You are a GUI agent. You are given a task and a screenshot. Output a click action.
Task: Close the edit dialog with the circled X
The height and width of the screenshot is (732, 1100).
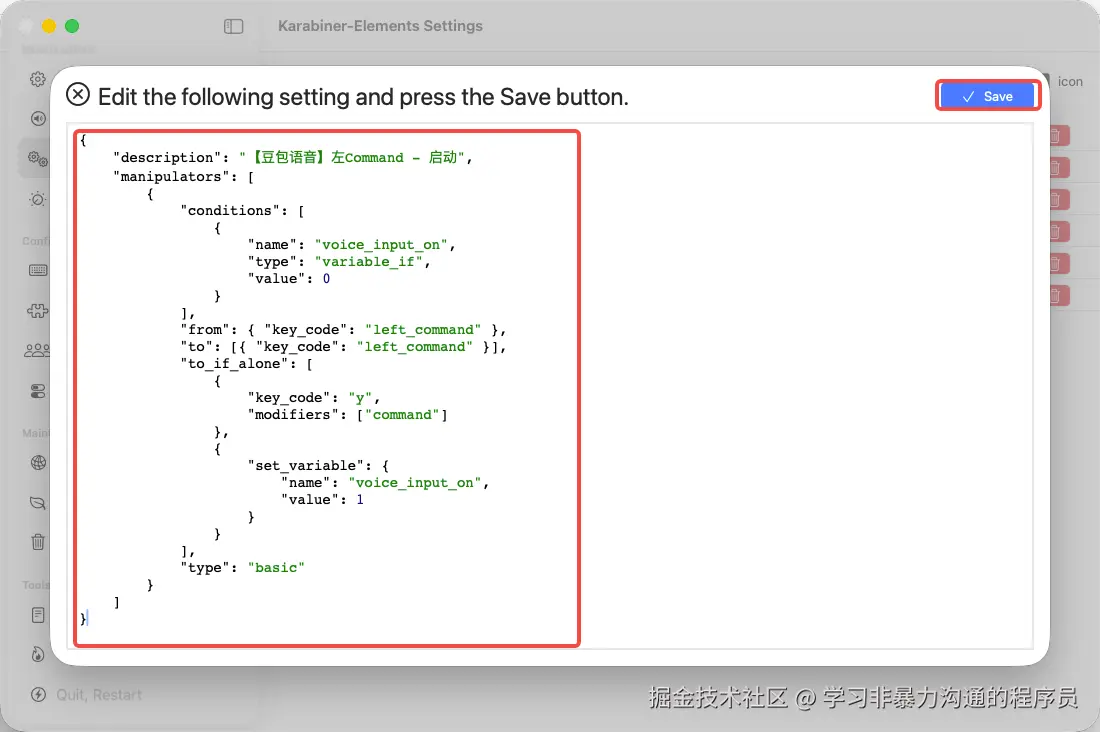[x=78, y=95]
